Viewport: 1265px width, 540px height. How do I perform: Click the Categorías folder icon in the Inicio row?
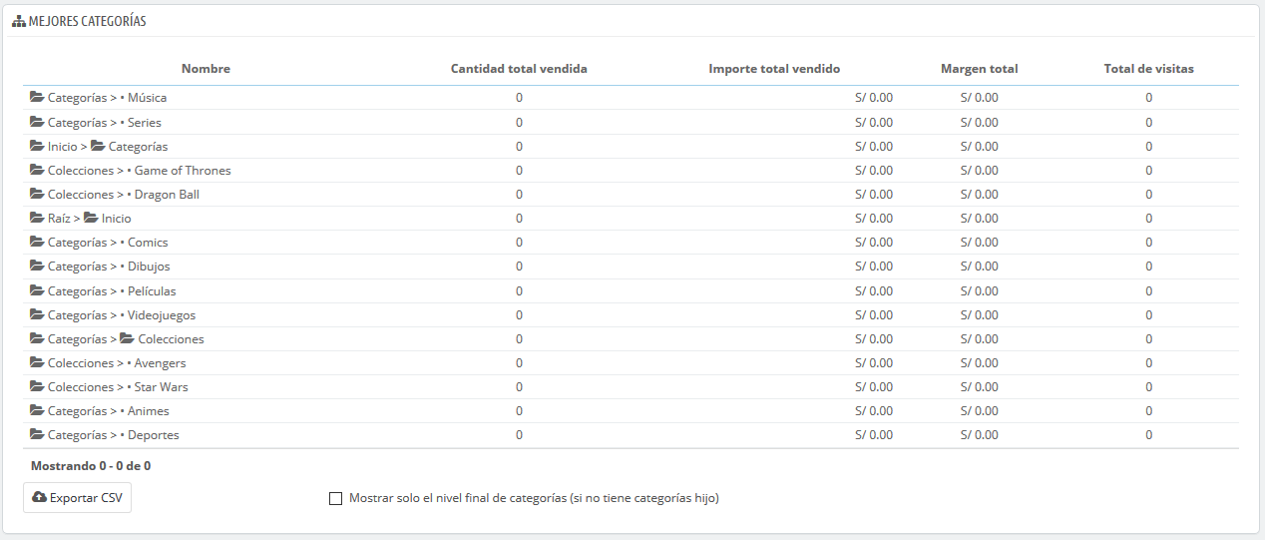tap(98, 146)
